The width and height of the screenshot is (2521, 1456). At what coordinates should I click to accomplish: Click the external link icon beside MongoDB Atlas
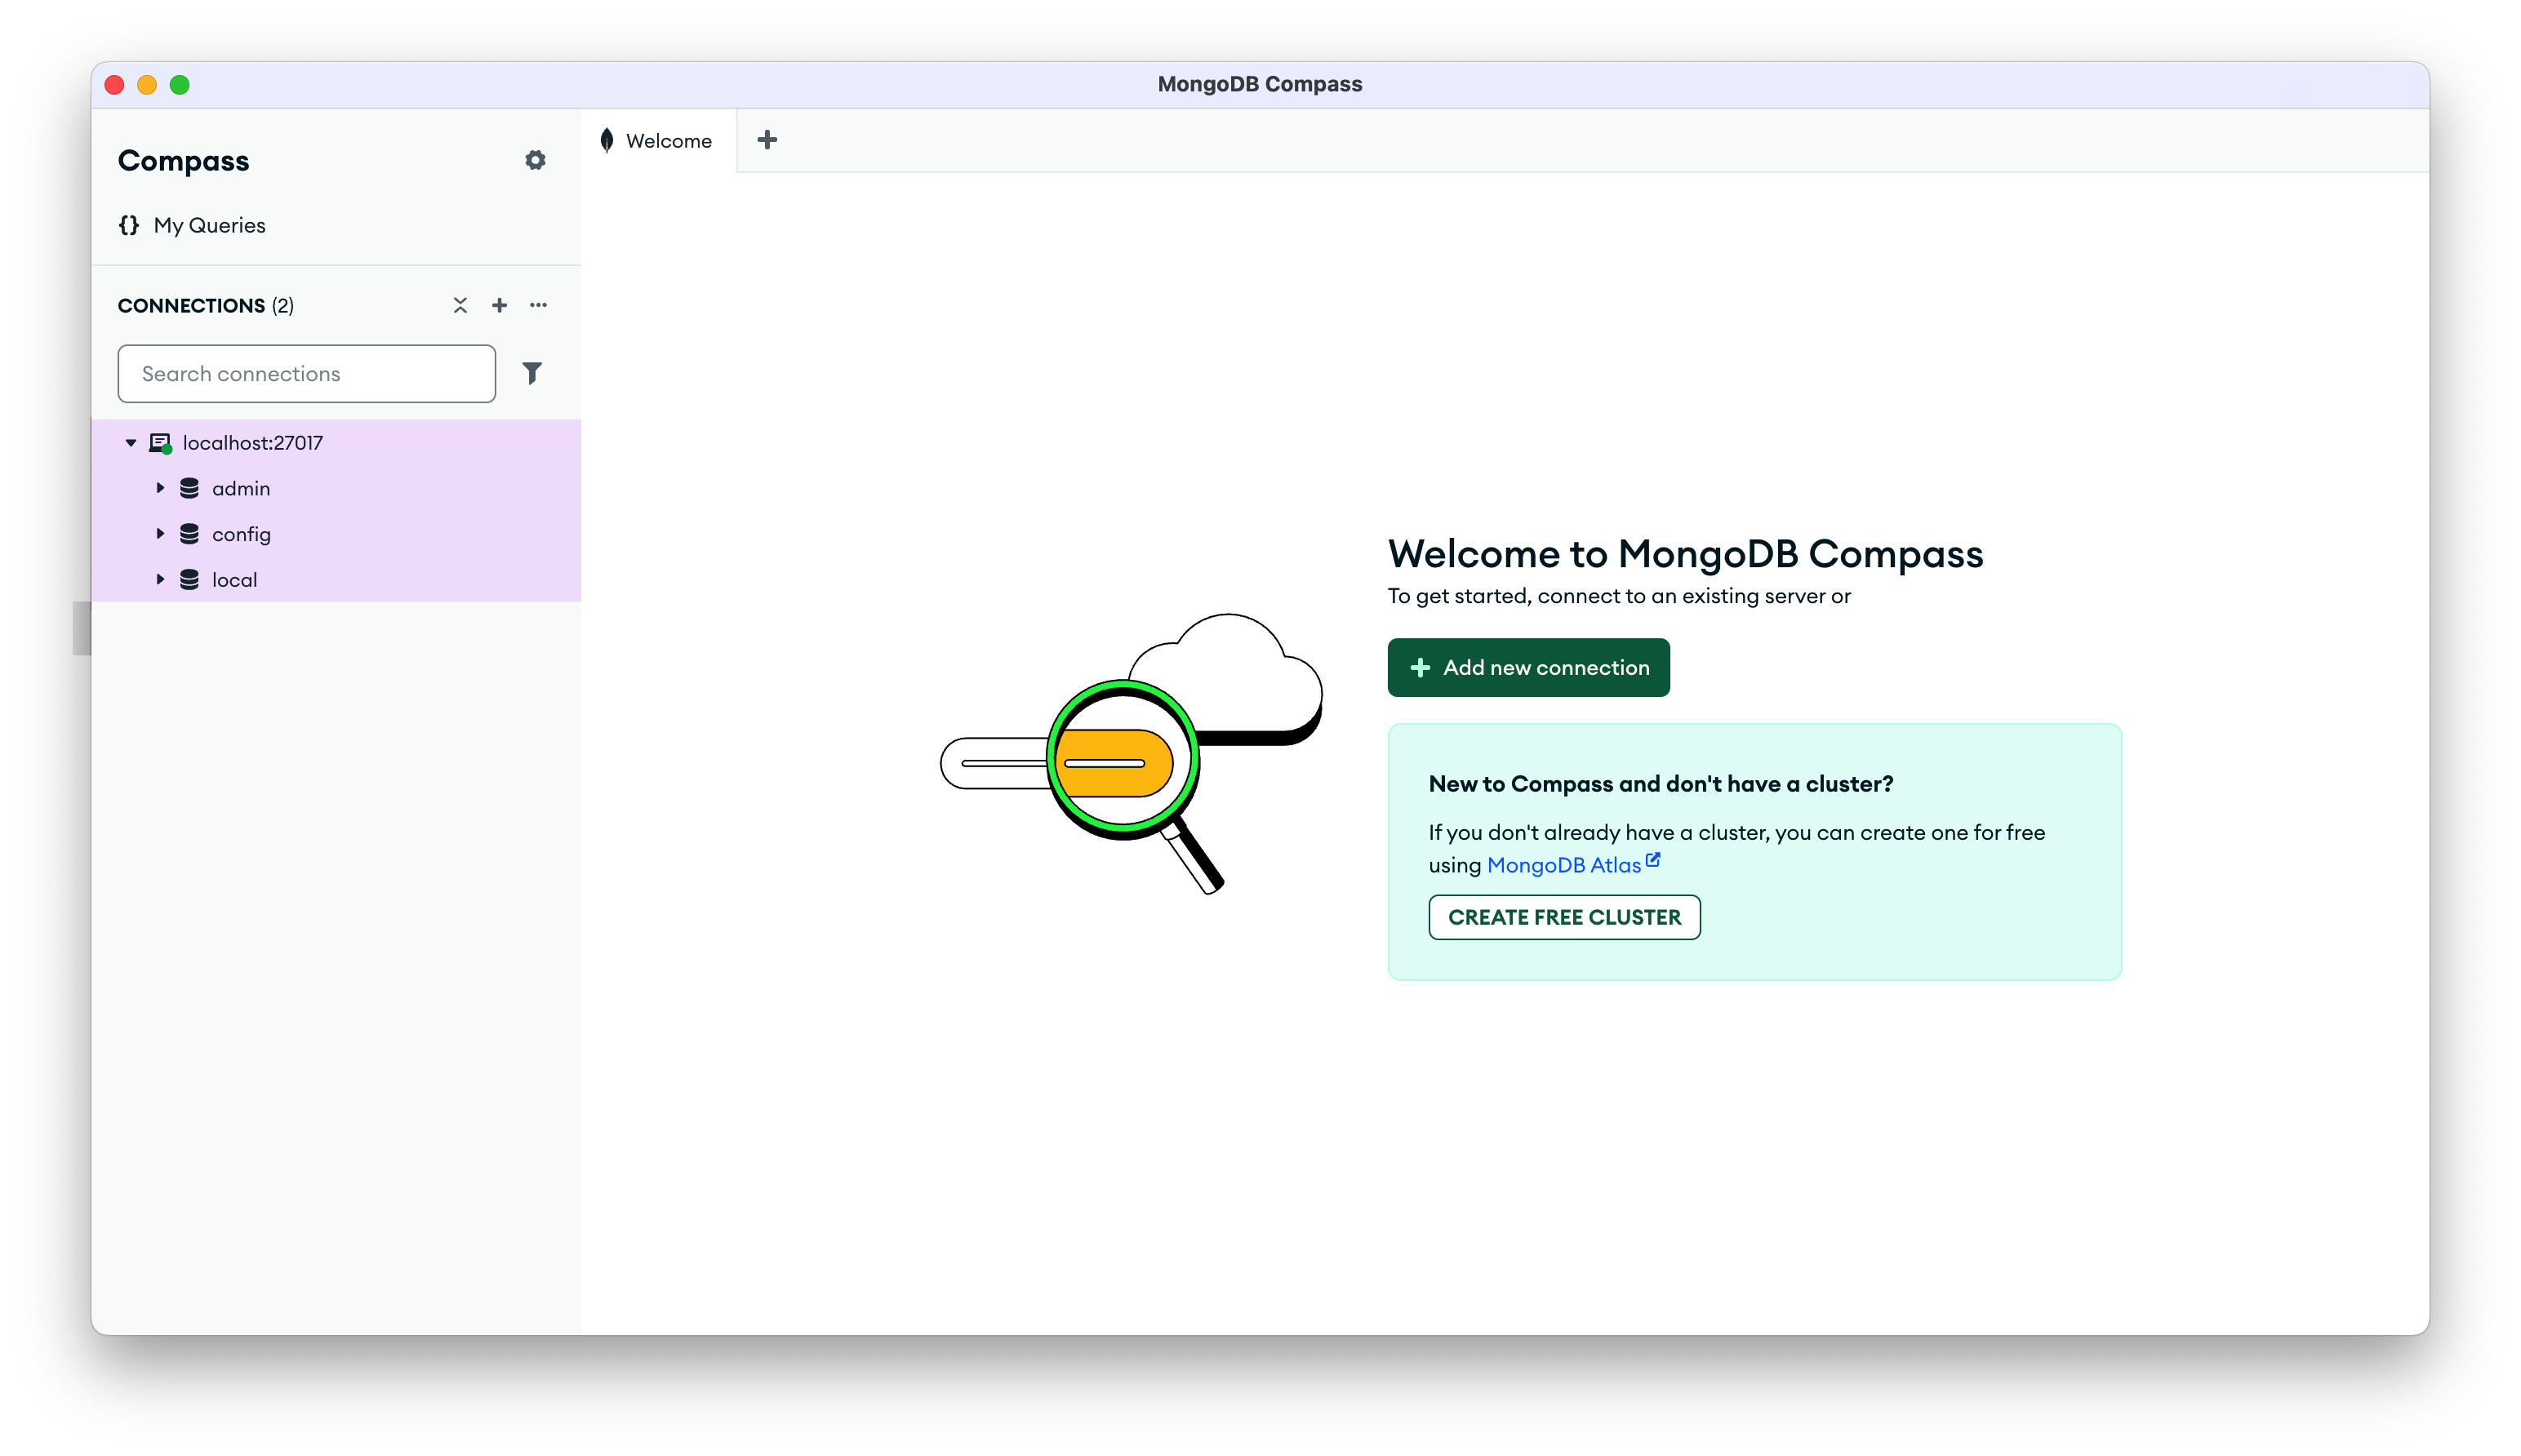click(x=1653, y=859)
